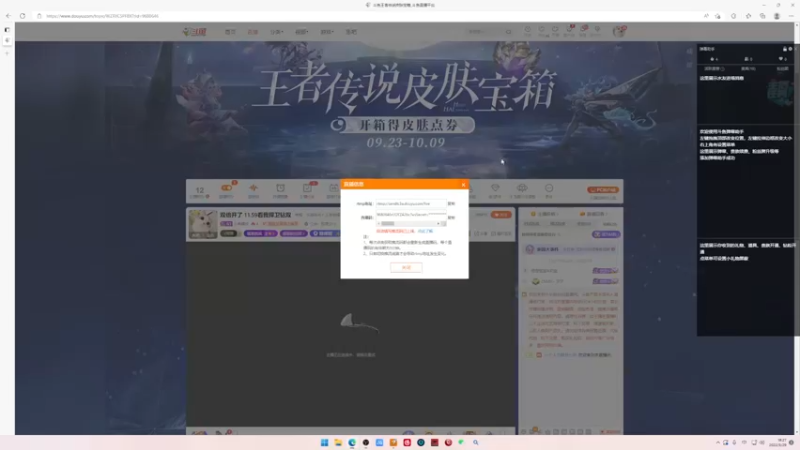Open the blue link in the dialog
800x450 pixels.
(x=425, y=231)
